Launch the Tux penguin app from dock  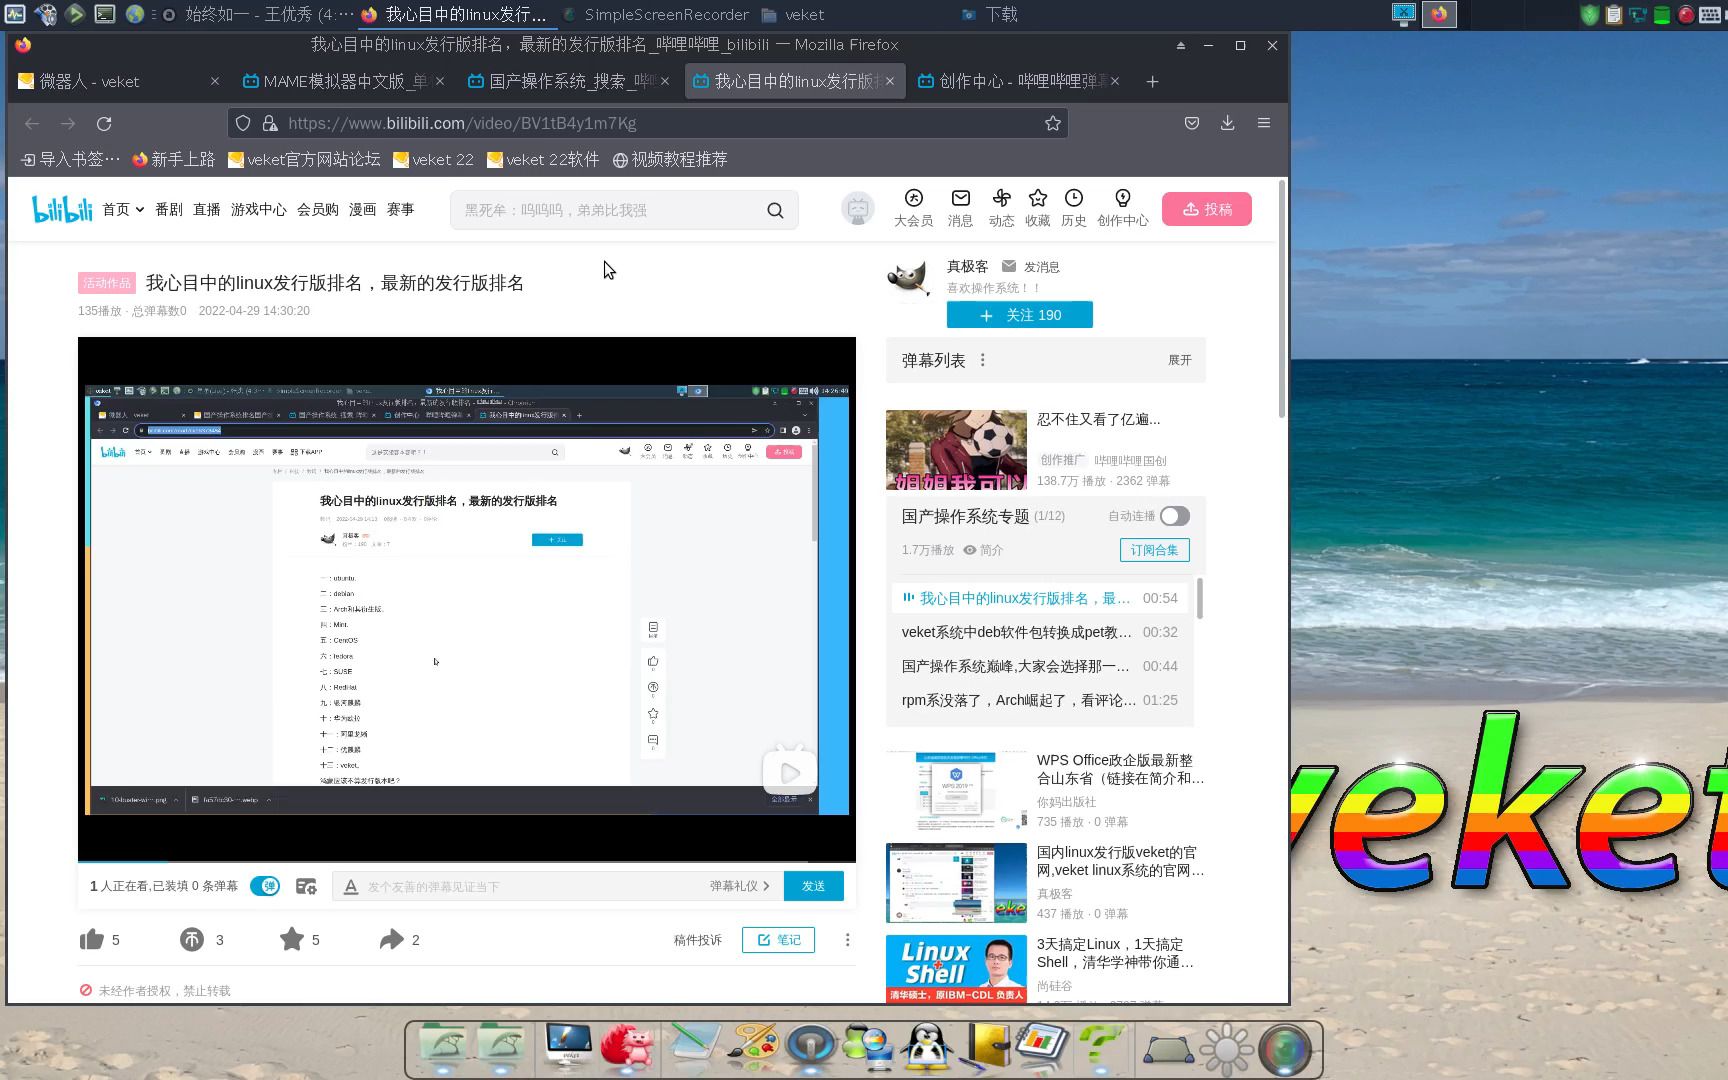[928, 1046]
